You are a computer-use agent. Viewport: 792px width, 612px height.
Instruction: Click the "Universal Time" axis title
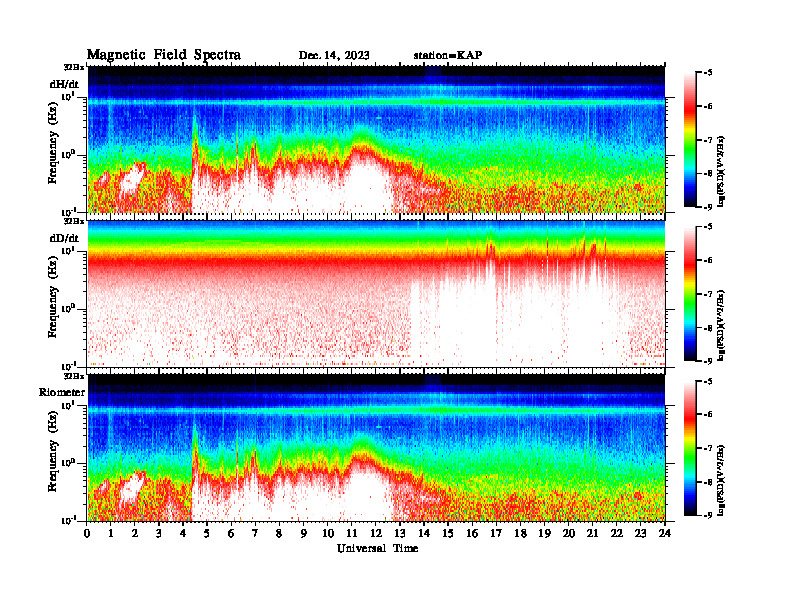(x=377, y=548)
